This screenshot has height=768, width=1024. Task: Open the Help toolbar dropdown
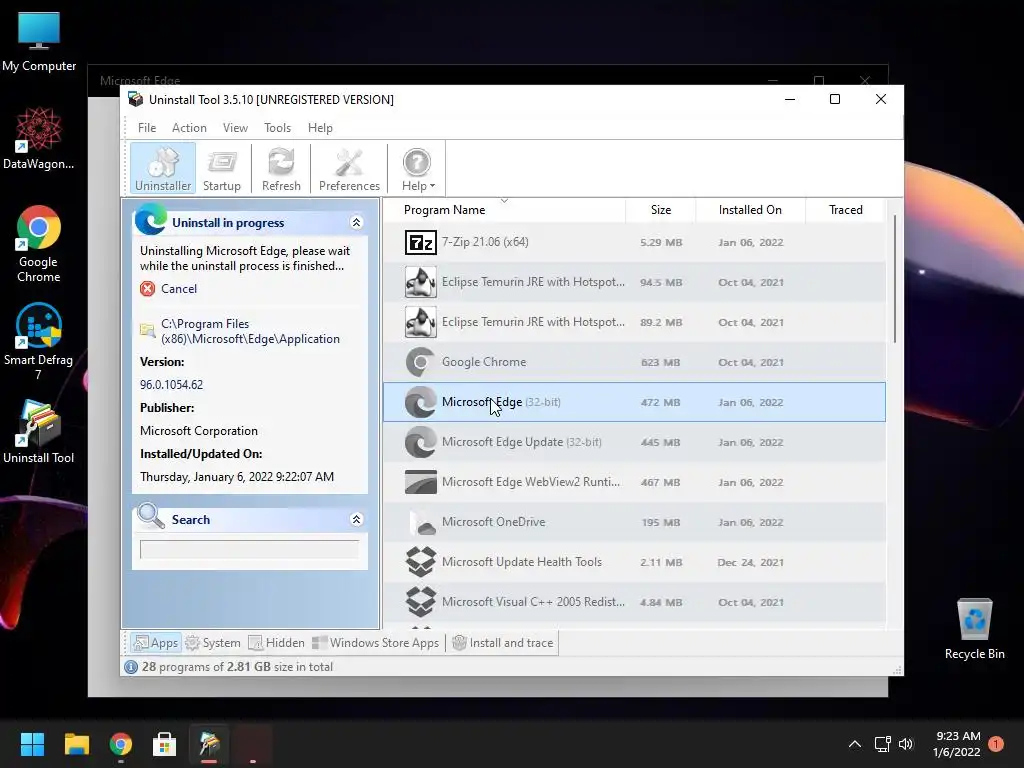(x=417, y=168)
